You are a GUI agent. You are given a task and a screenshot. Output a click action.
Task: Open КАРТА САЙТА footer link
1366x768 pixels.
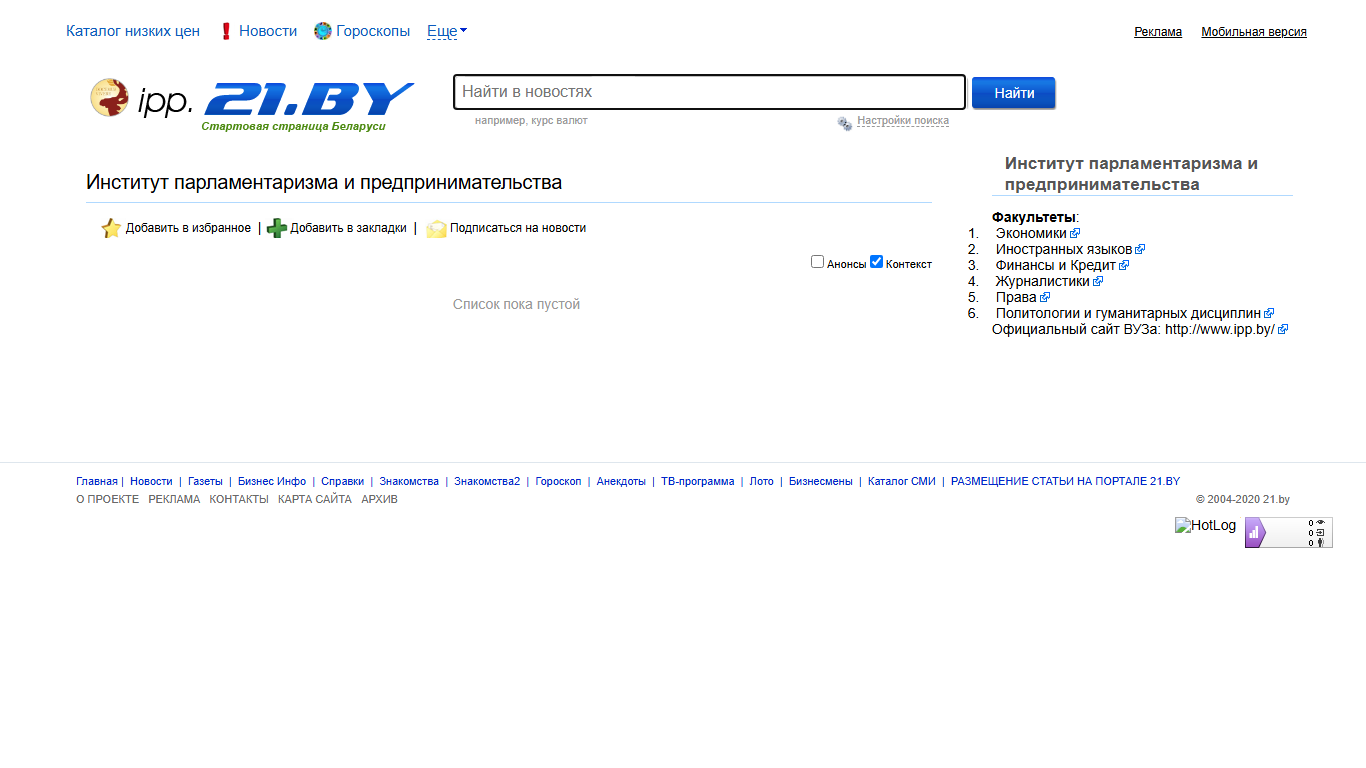(315, 499)
